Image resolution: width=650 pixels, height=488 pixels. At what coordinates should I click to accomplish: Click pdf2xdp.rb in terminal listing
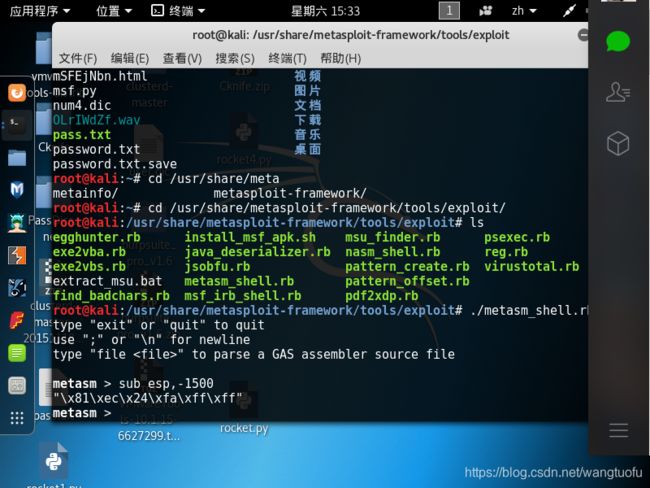coord(381,296)
